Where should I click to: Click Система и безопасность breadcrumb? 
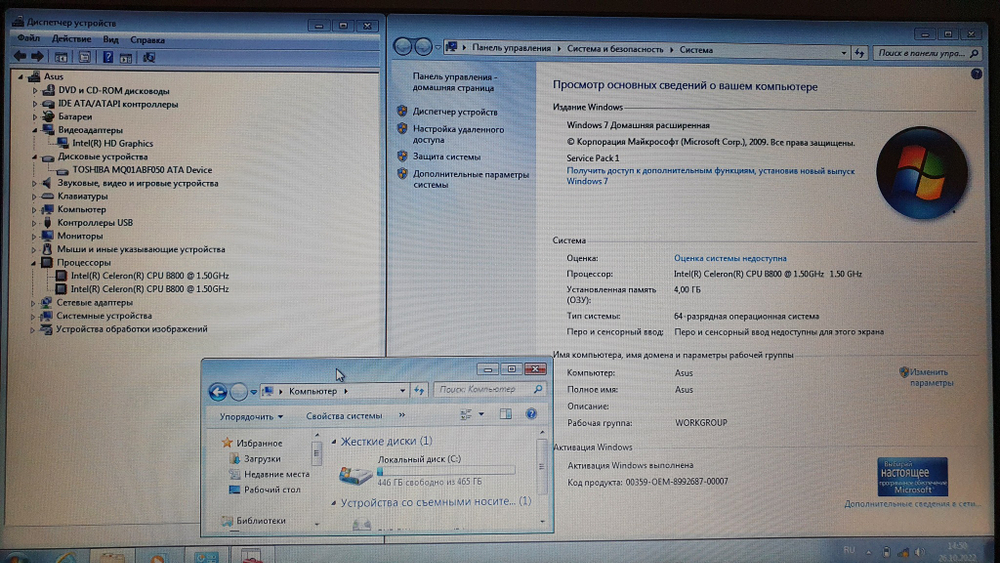pos(615,49)
